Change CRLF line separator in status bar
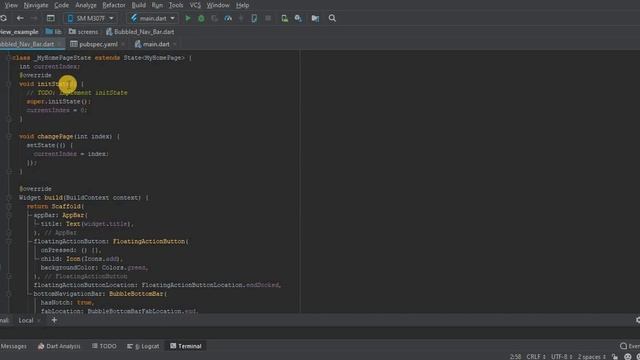640x360 pixels. coord(536,357)
